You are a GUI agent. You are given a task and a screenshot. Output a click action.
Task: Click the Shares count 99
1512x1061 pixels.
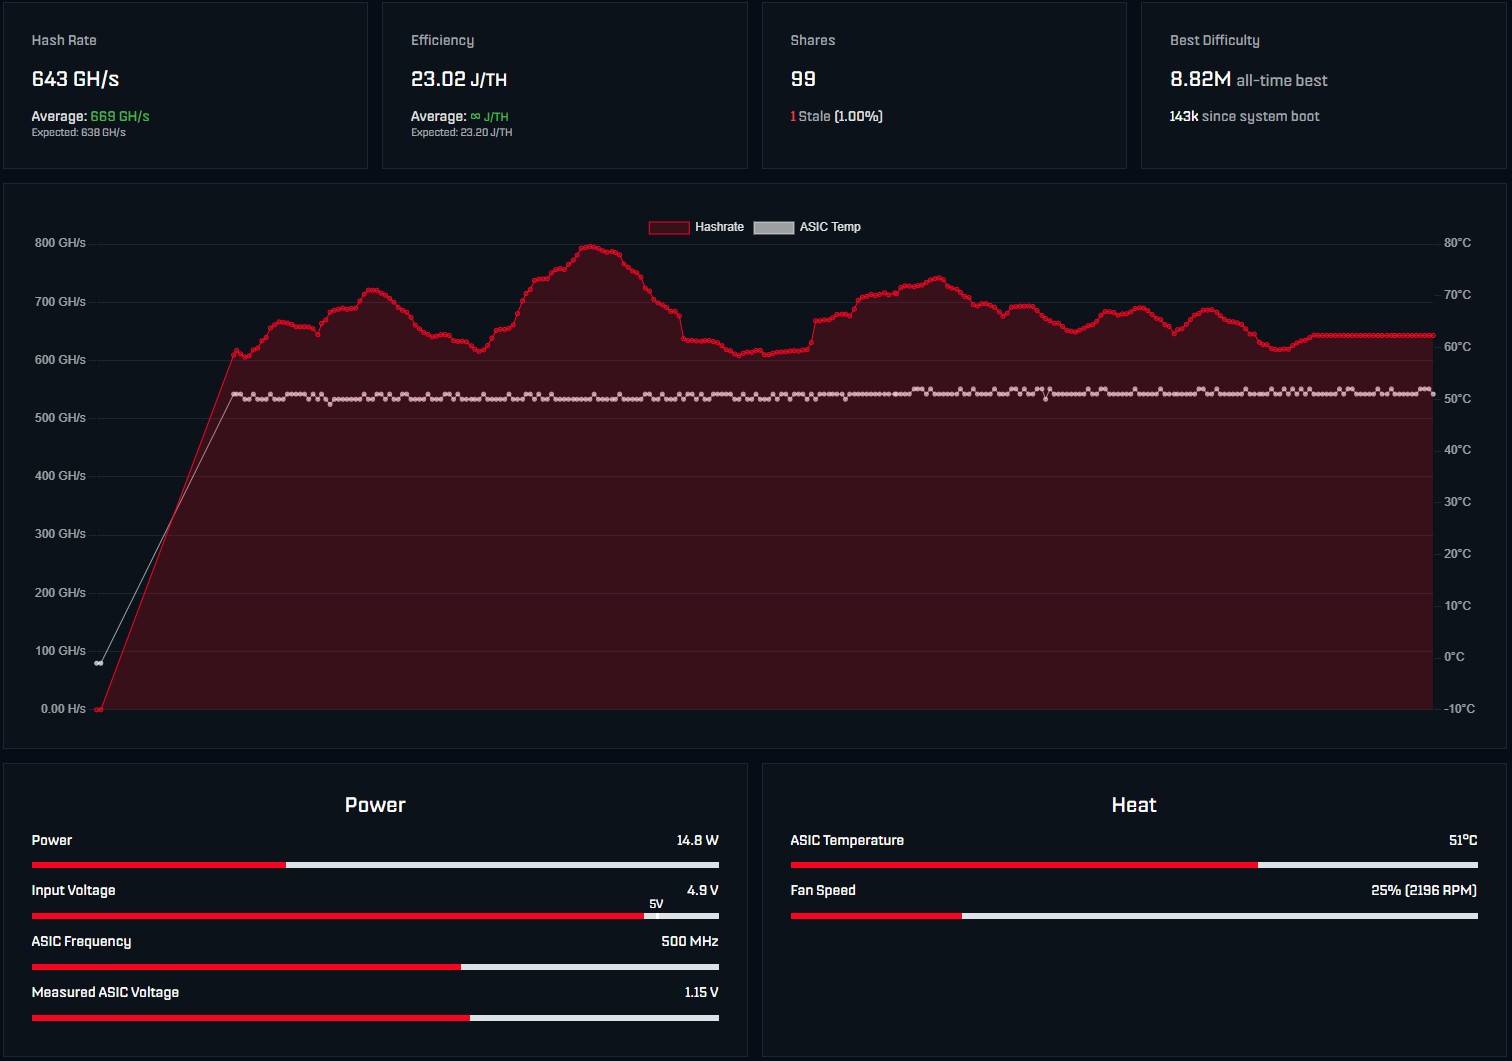pos(803,79)
